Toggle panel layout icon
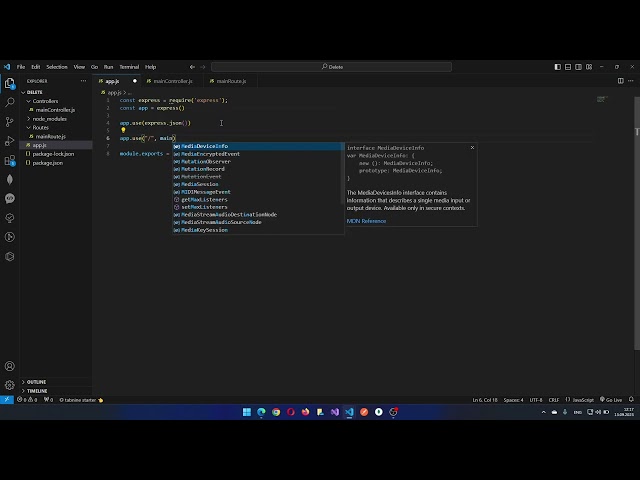The width and height of the screenshot is (640, 480). [568, 67]
